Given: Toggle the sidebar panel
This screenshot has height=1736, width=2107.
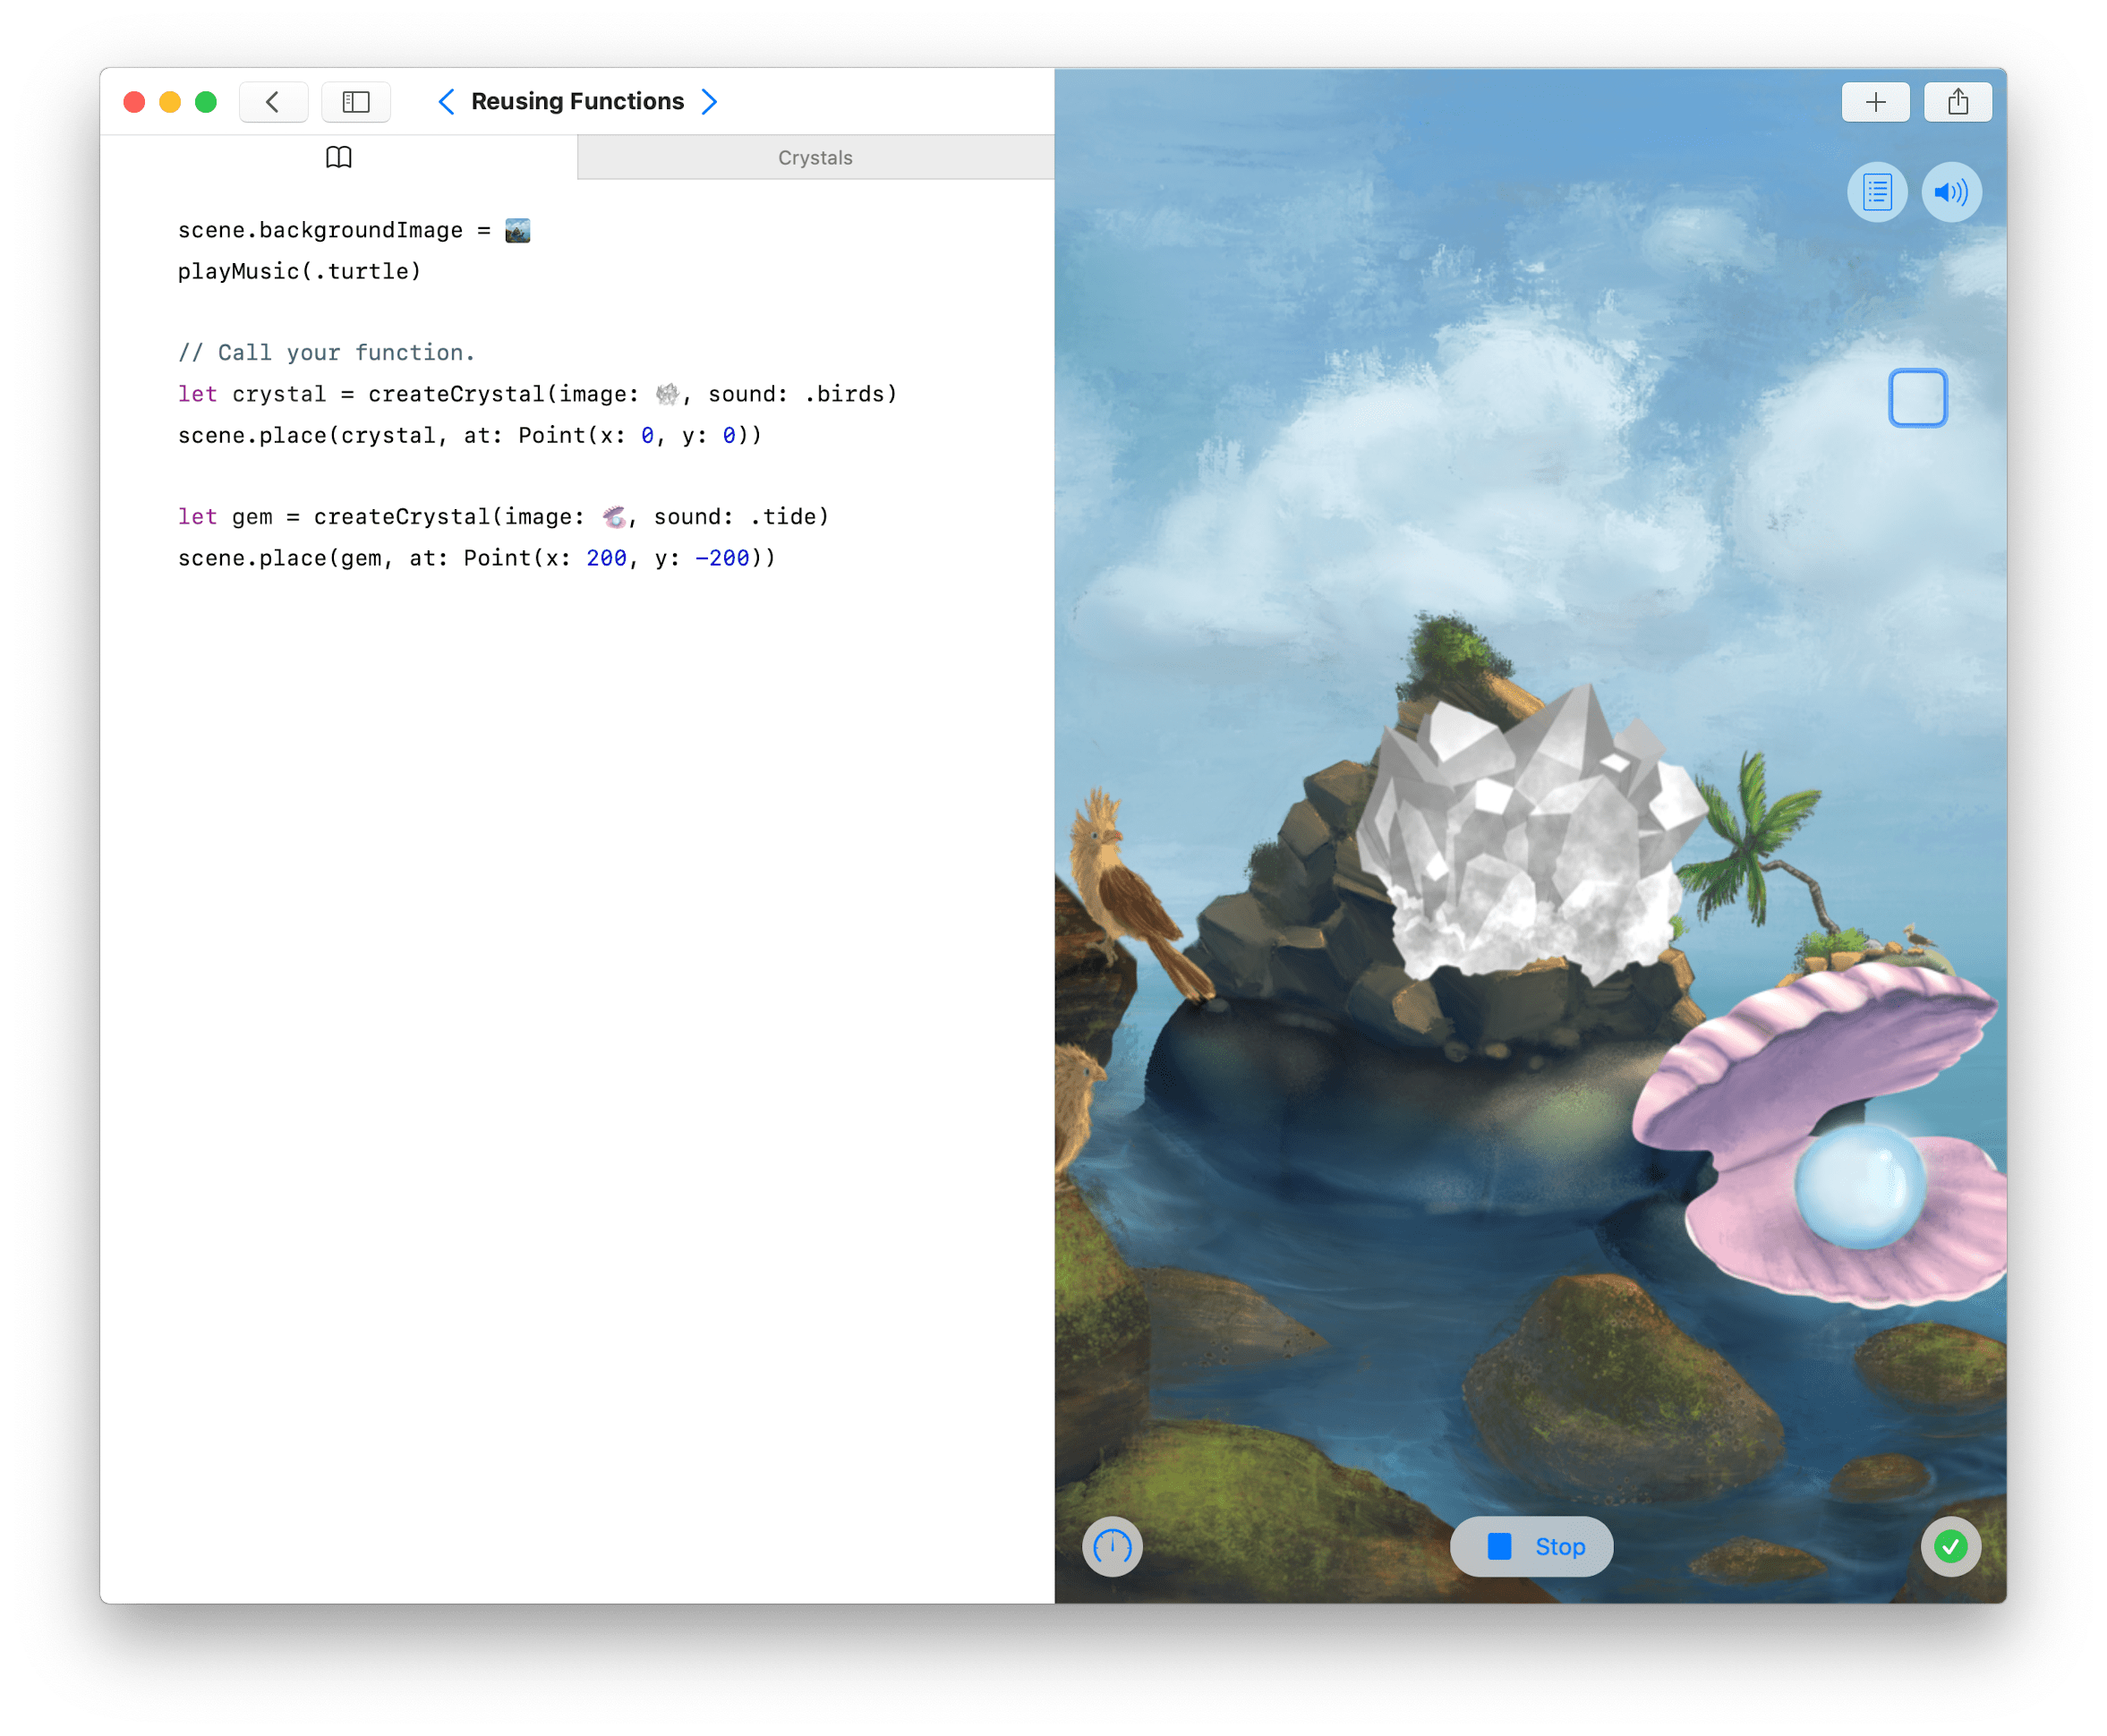Looking at the screenshot, I should pyautogui.click(x=356, y=102).
